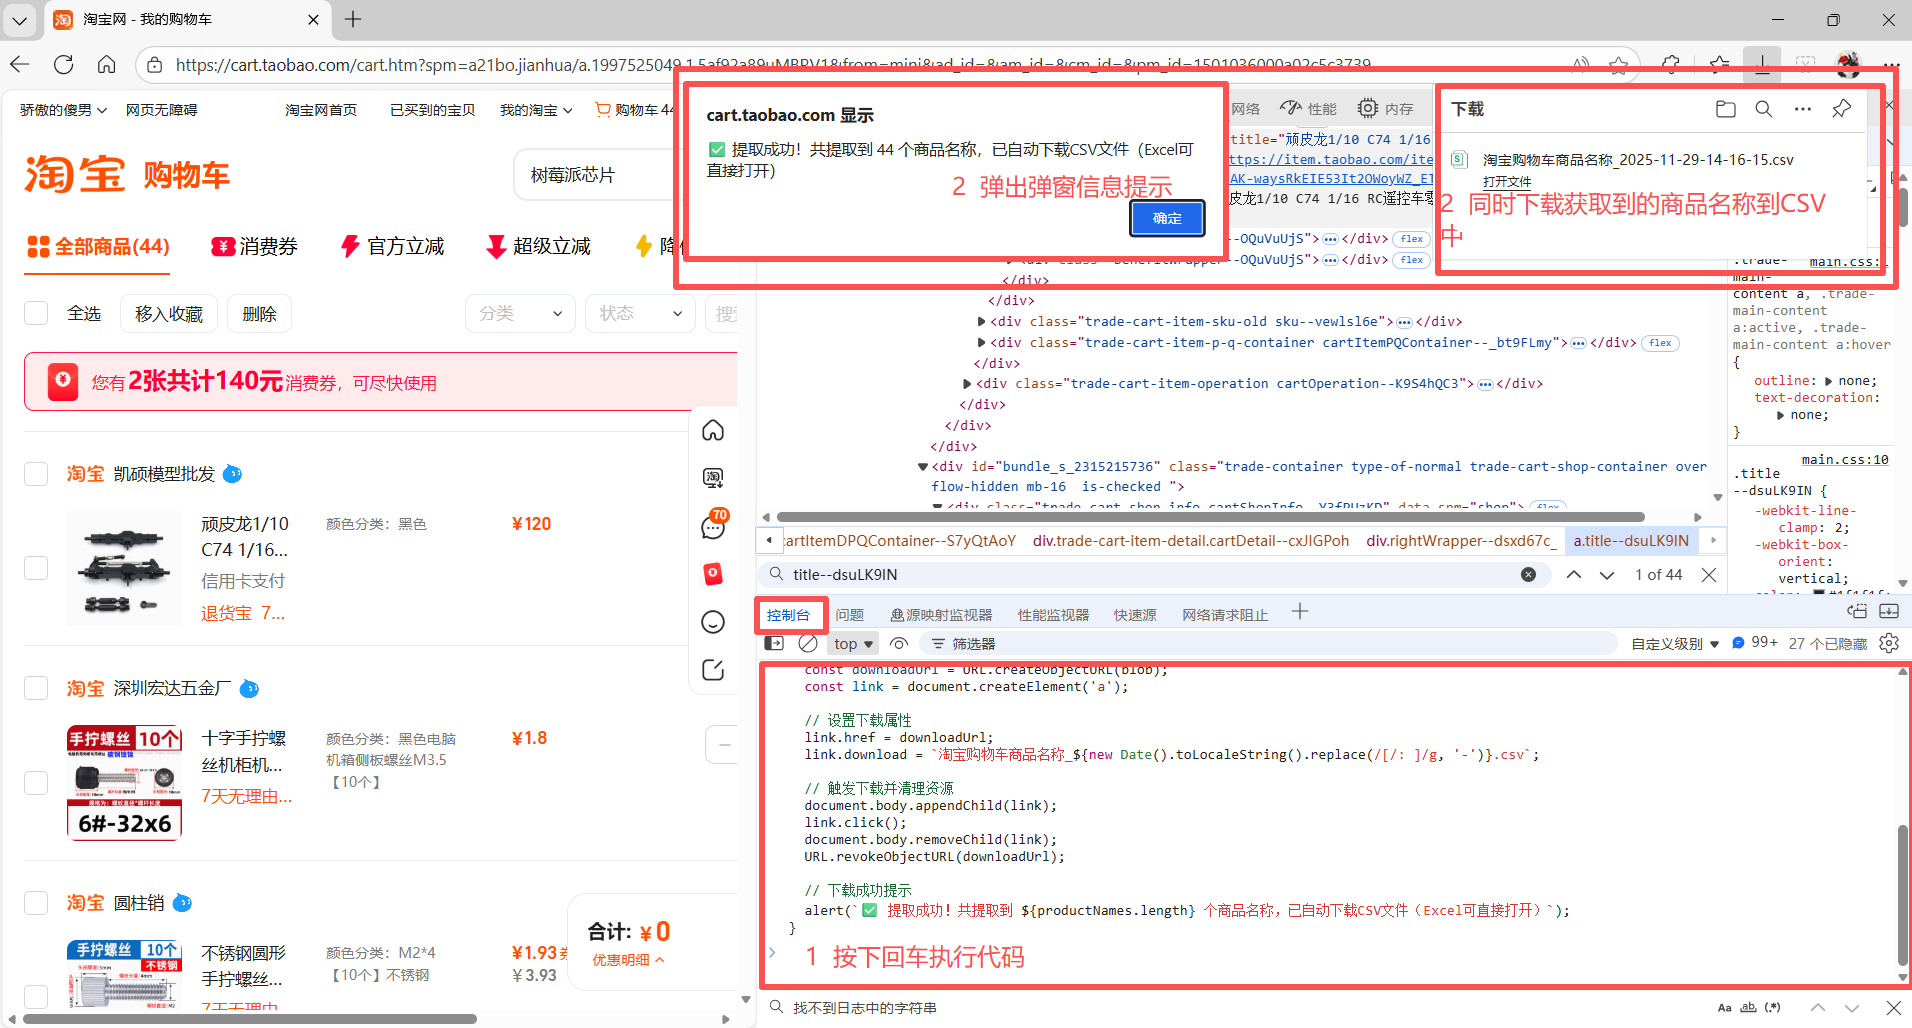Select the 凯硕模型批发 shop checkbox
The image size is (1912, 1028).
pos(36,474)
